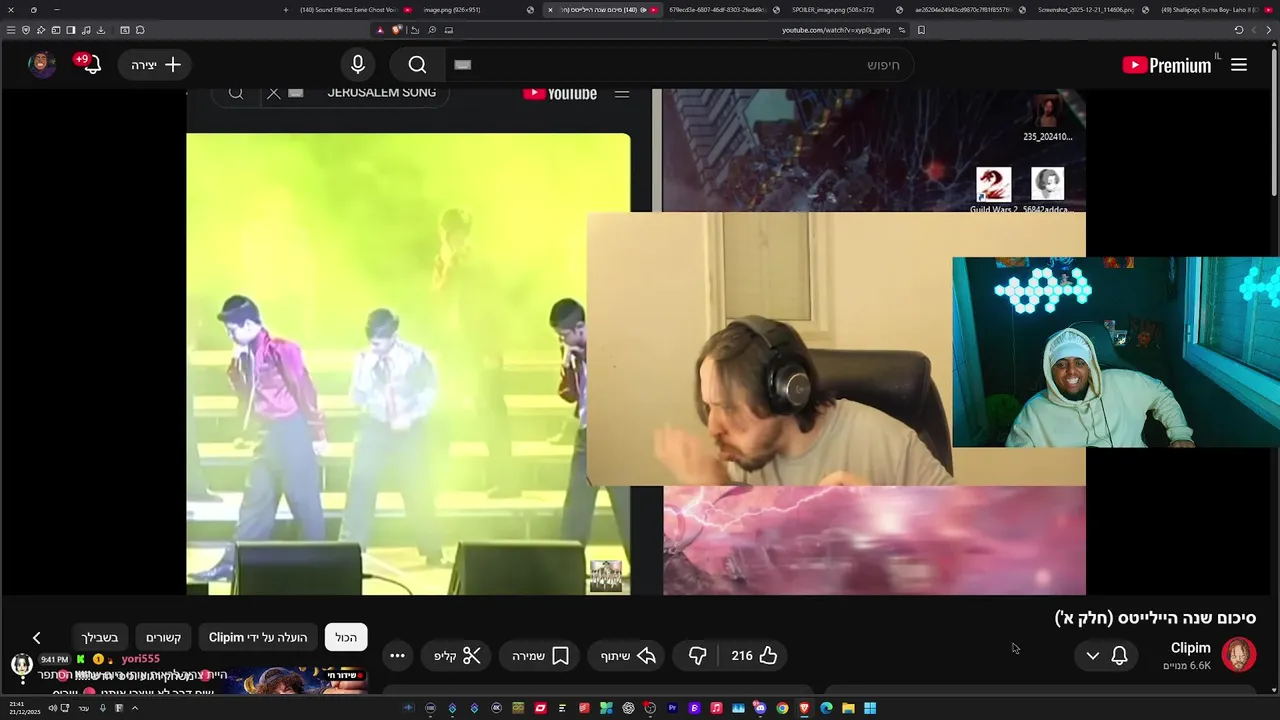Image resolution: width=1280 pixels, height=720 pixels.
Task: Click the YouTube search magnifier button
Action: point(417,65)
